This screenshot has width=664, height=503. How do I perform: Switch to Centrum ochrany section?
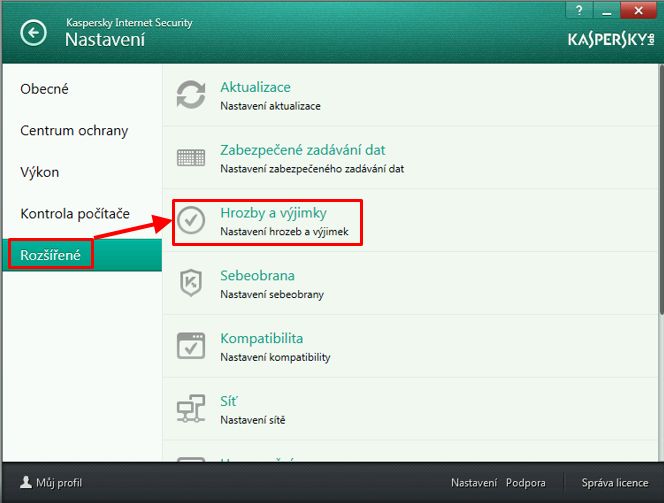coord(74,130)
